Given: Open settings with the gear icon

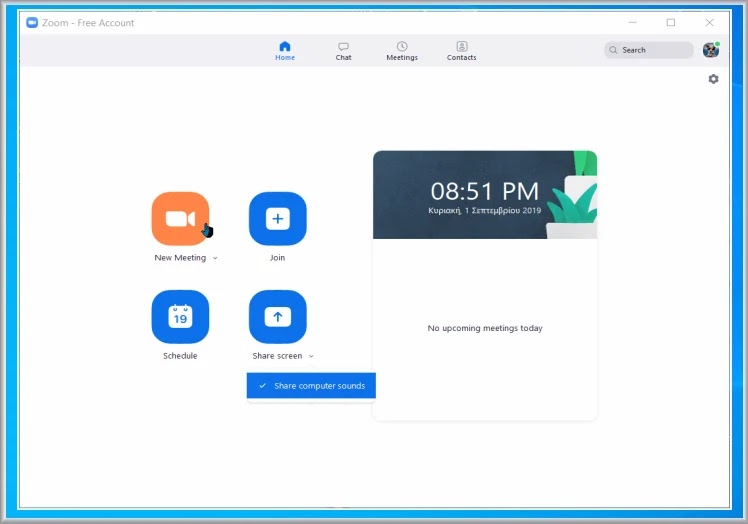Looking at the screenshot, I should [713, 79].
